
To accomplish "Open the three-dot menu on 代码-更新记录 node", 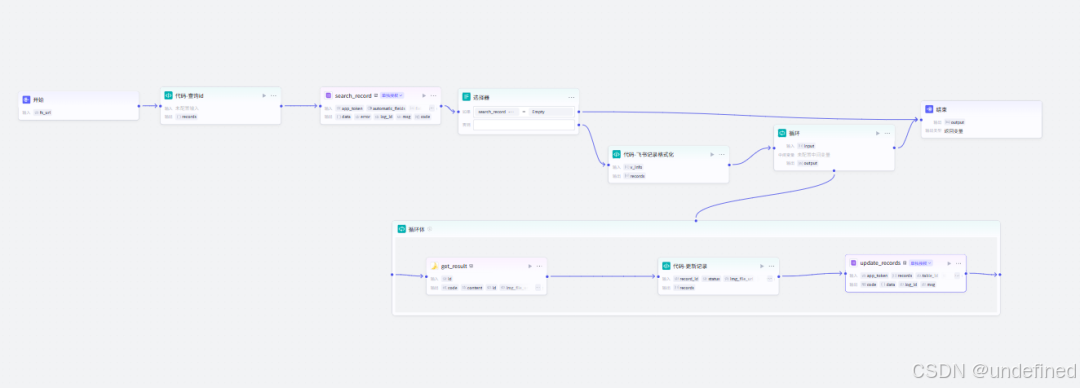I will (x=771, y=266).
